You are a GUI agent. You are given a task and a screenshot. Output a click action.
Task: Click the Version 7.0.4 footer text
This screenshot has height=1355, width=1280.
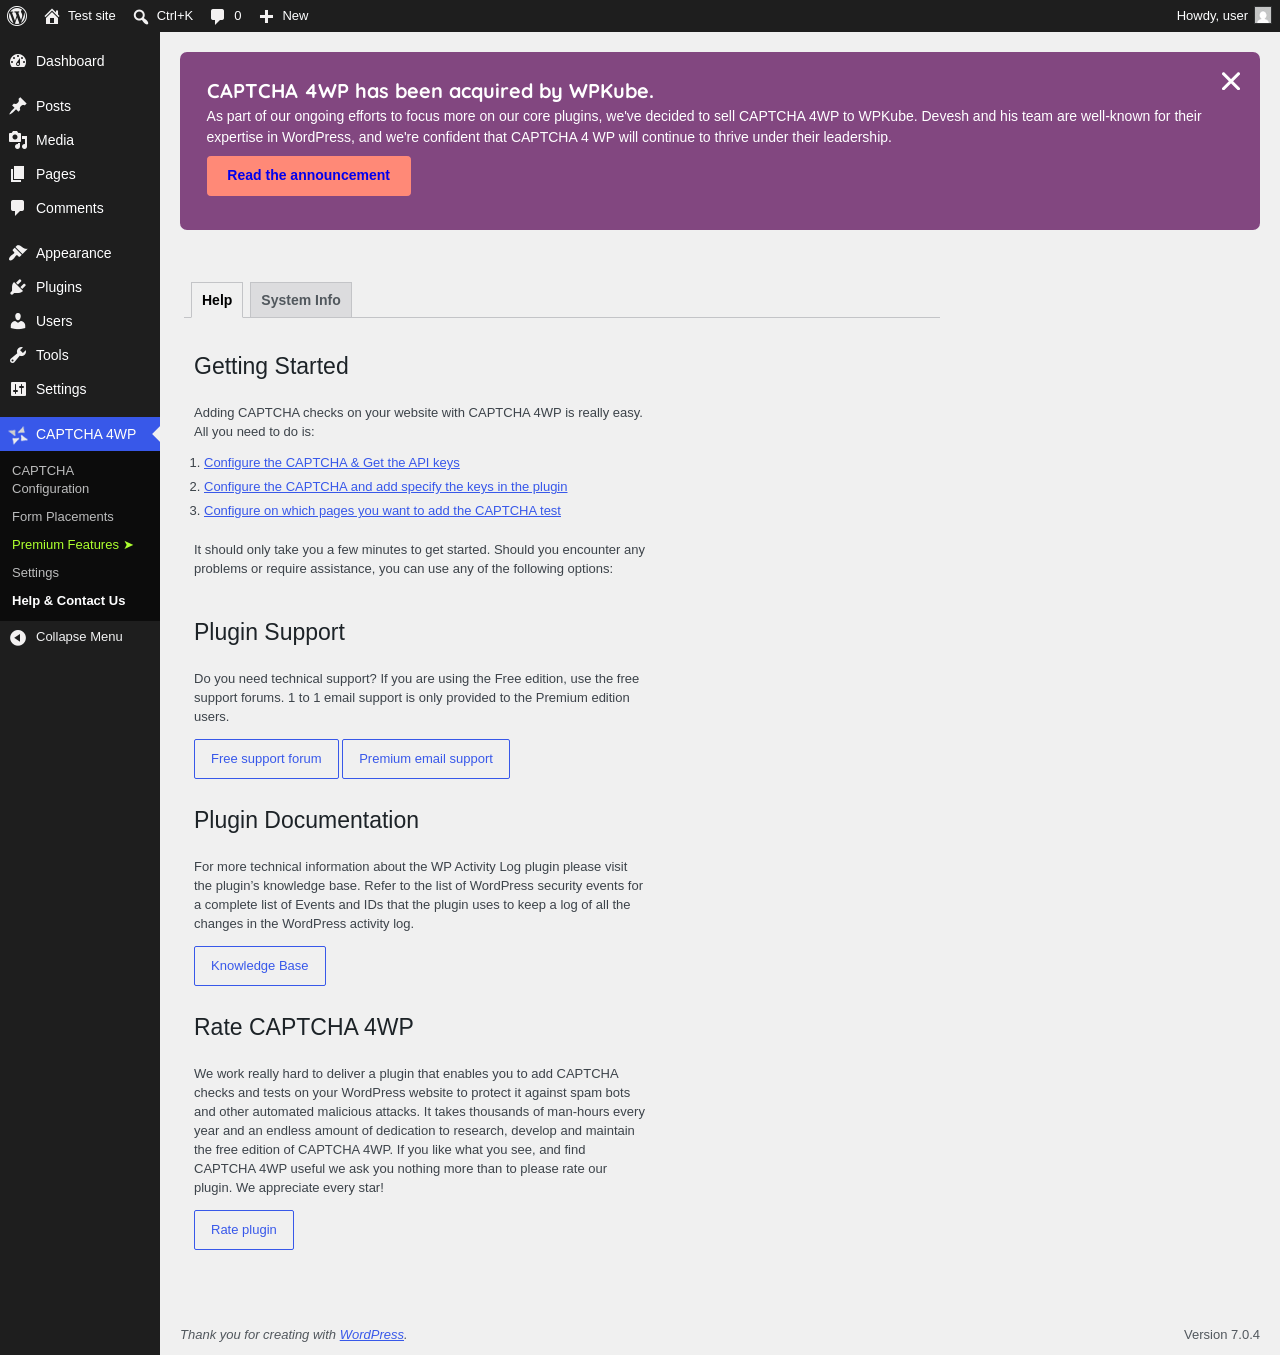tap(1222, 1335)
